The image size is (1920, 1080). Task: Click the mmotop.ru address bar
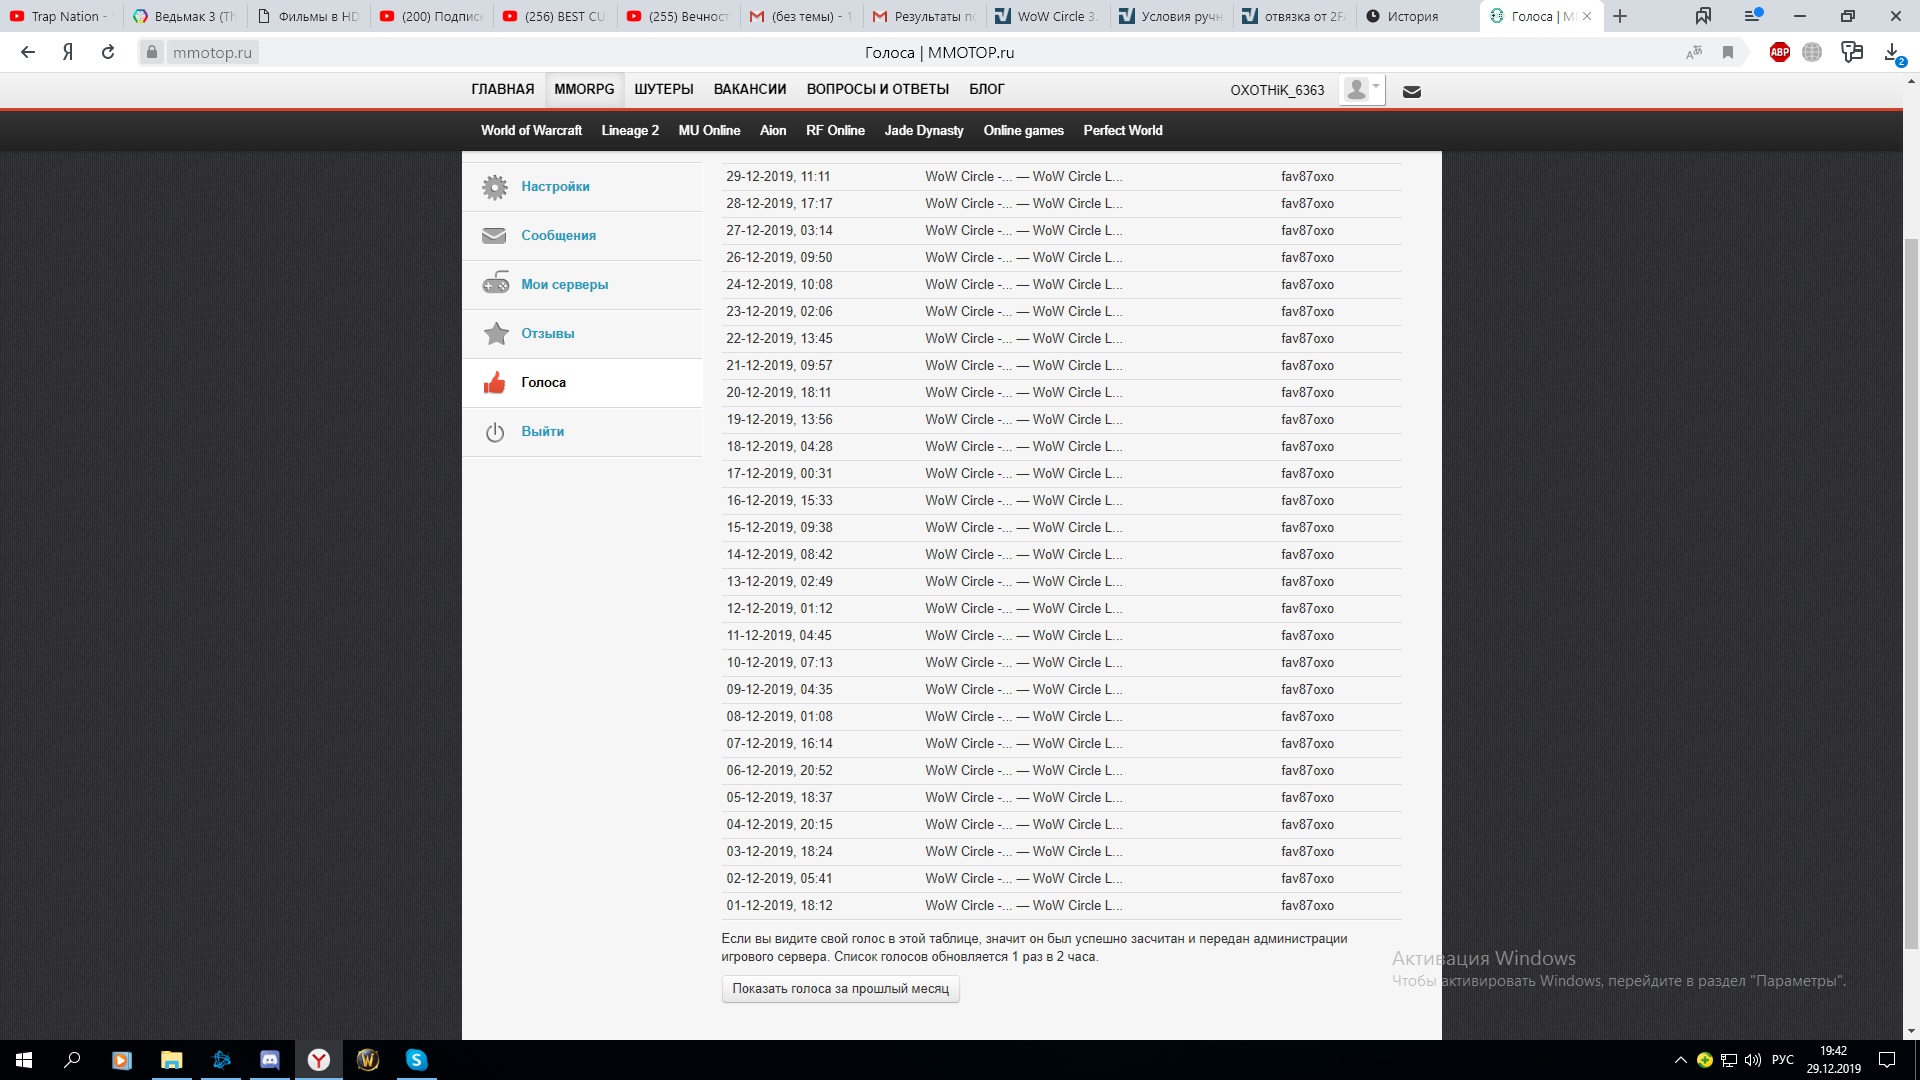coord(211,53)
